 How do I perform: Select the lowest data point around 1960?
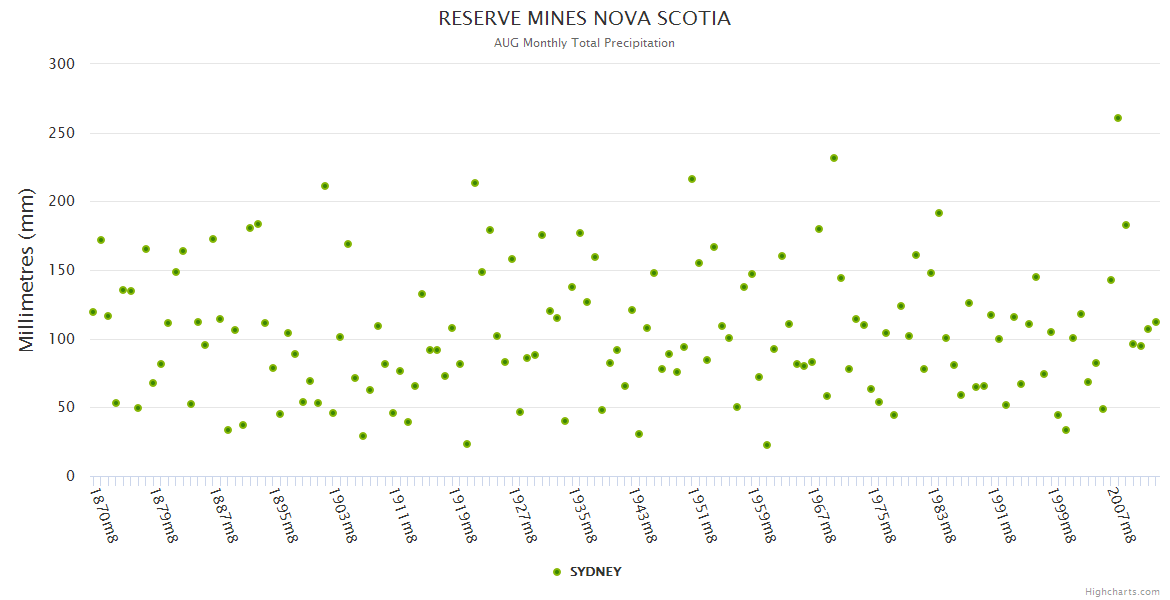point(767,445)
